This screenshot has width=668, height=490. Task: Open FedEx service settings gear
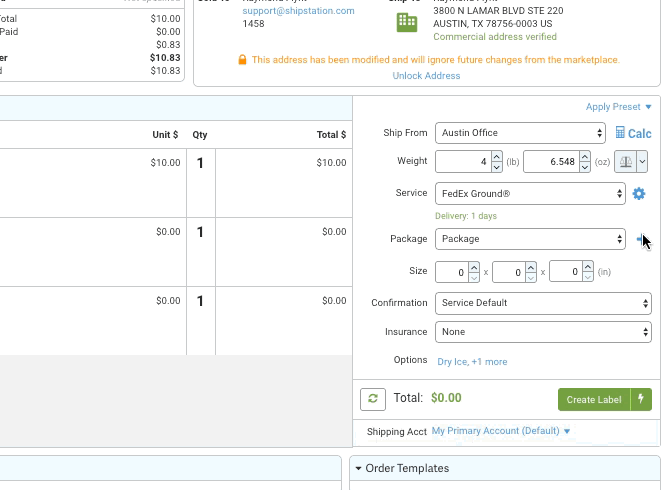coord(639,194)
